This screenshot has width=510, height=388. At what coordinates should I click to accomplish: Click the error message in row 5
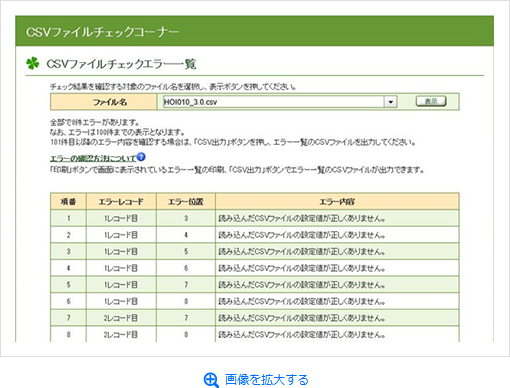point(302,285)
